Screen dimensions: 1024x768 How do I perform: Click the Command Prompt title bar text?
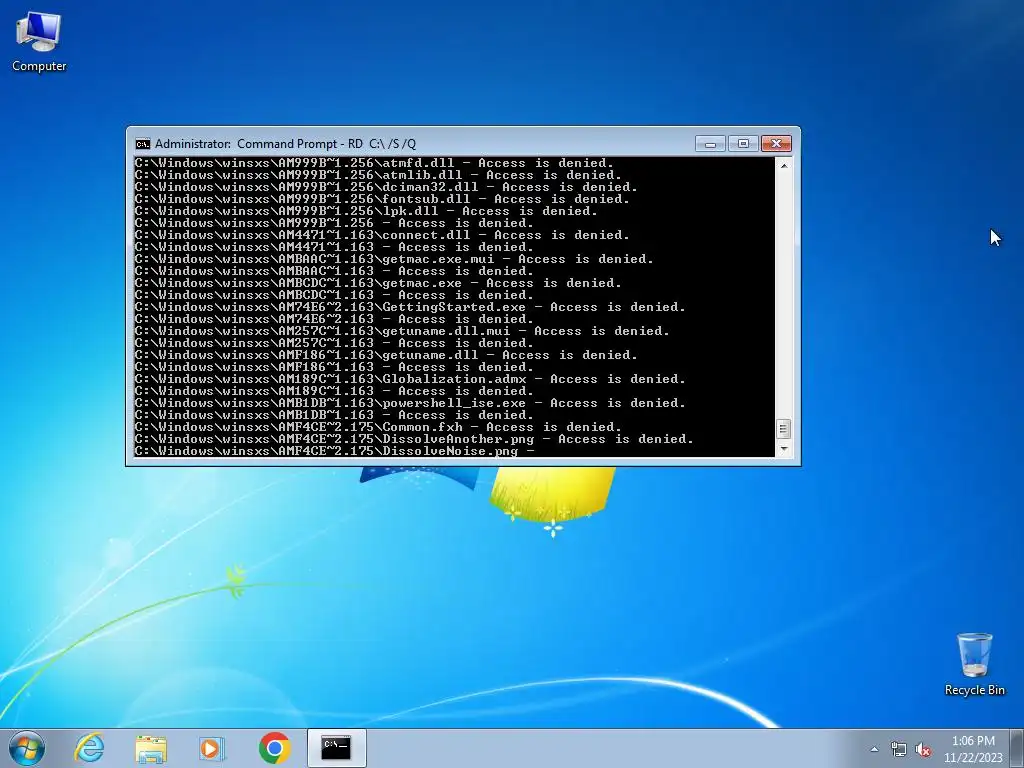coord(285,144)
